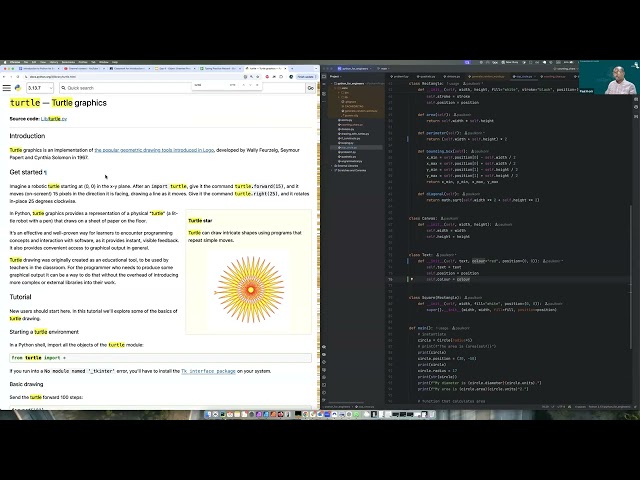Expand External Libraries in Project tree

point(331,166)
